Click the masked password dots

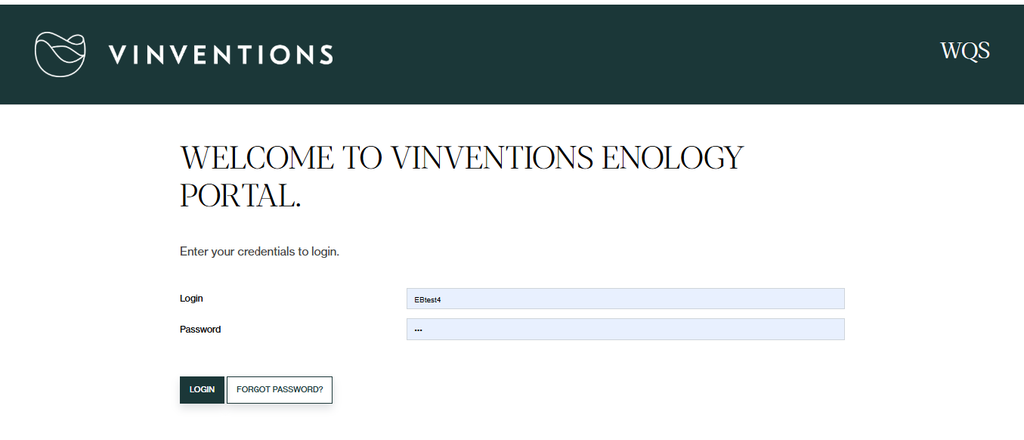pyautogui.click(x=418, y=330)
